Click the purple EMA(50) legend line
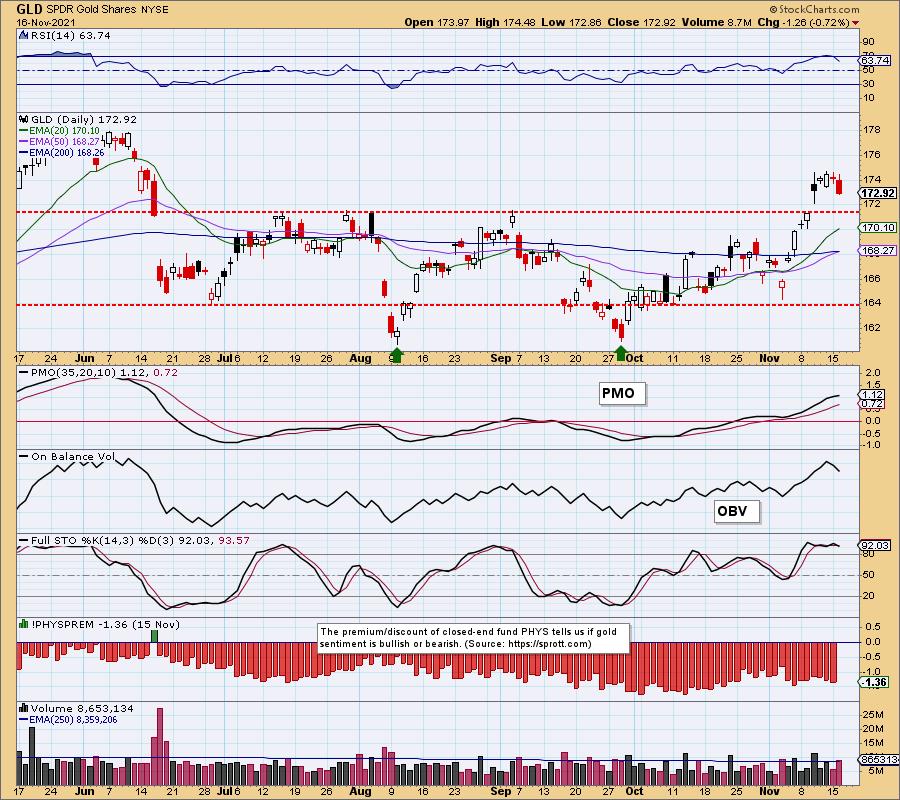This screenshot has width=900, height=800. (24, 142)
